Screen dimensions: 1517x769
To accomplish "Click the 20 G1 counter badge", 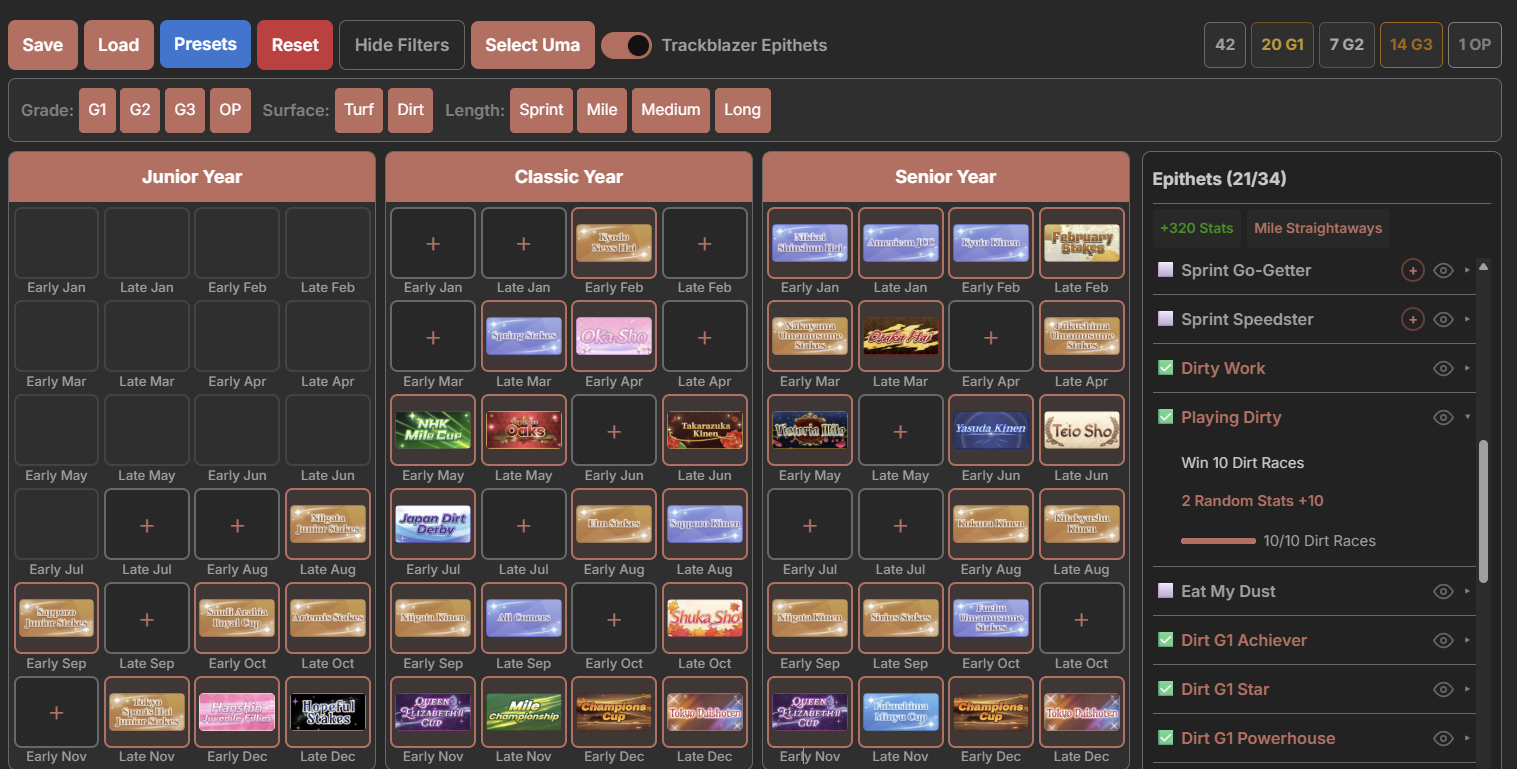I will [1282, 45].
